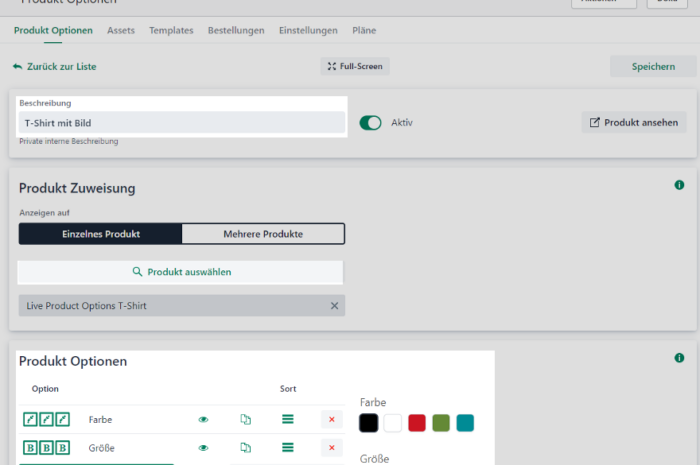Select Mehrere Produkte option
The height and width of the screenshot is (465, 700).
pyautogui.click(x=263, y=234)
